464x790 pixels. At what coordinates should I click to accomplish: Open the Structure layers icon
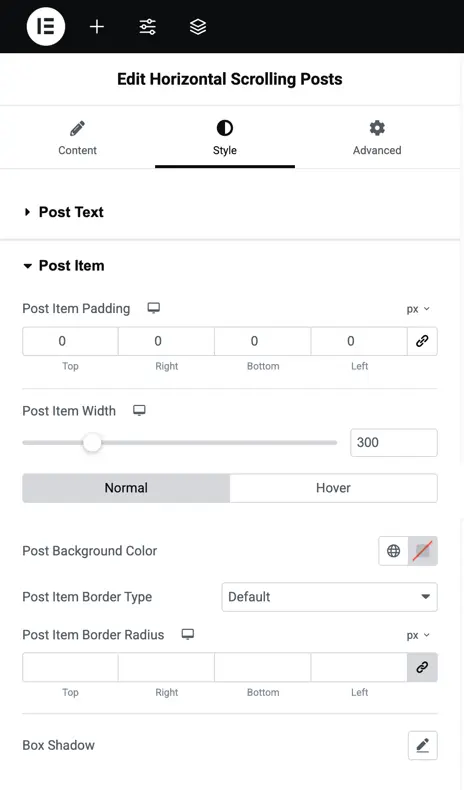tap(198, 27)
